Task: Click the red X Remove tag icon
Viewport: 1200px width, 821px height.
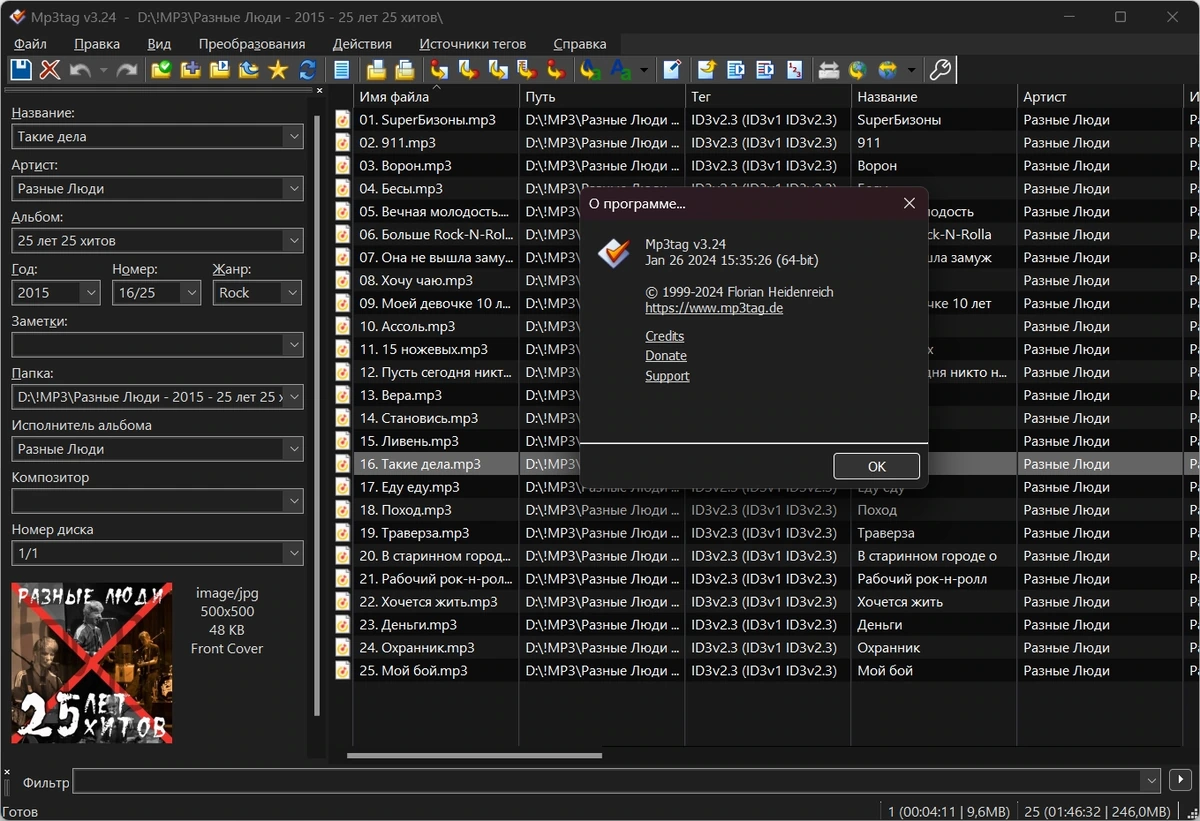Action: [50, 70]
